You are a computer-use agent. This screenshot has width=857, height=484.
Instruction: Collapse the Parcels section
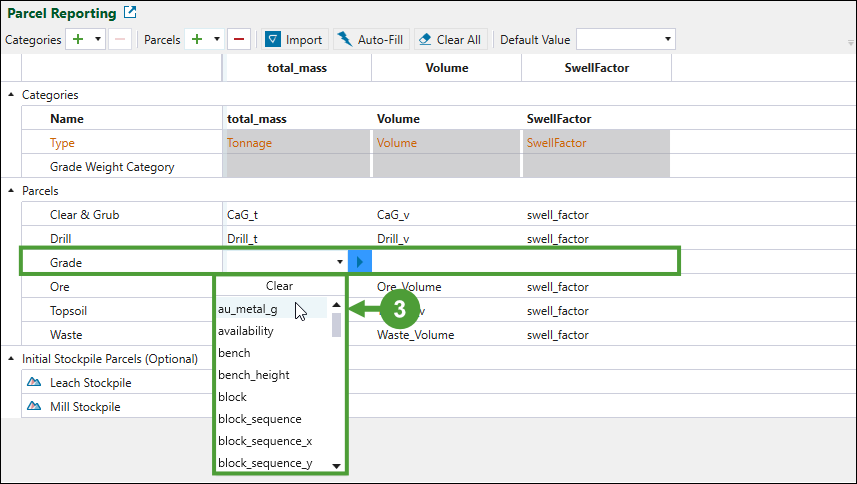(x=11, y=190)
